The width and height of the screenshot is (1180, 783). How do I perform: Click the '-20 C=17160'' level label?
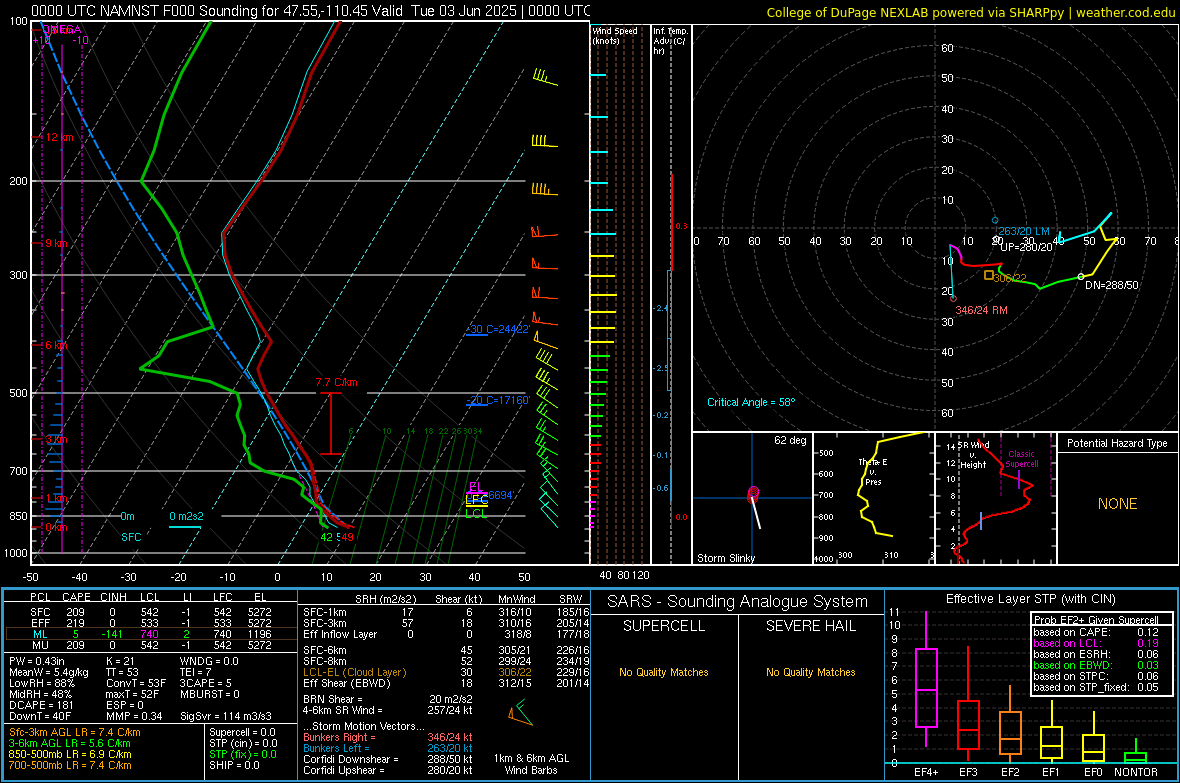pos(498,400)
